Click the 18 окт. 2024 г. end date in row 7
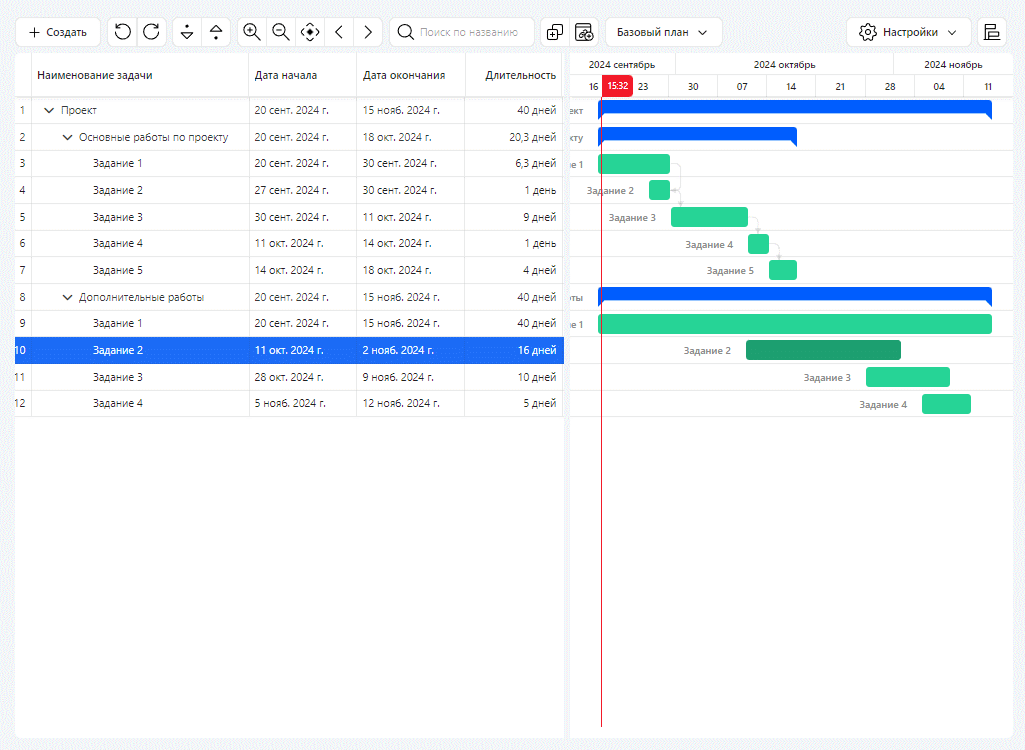Screen dimensions: 1025x750 tap(411, 270)
